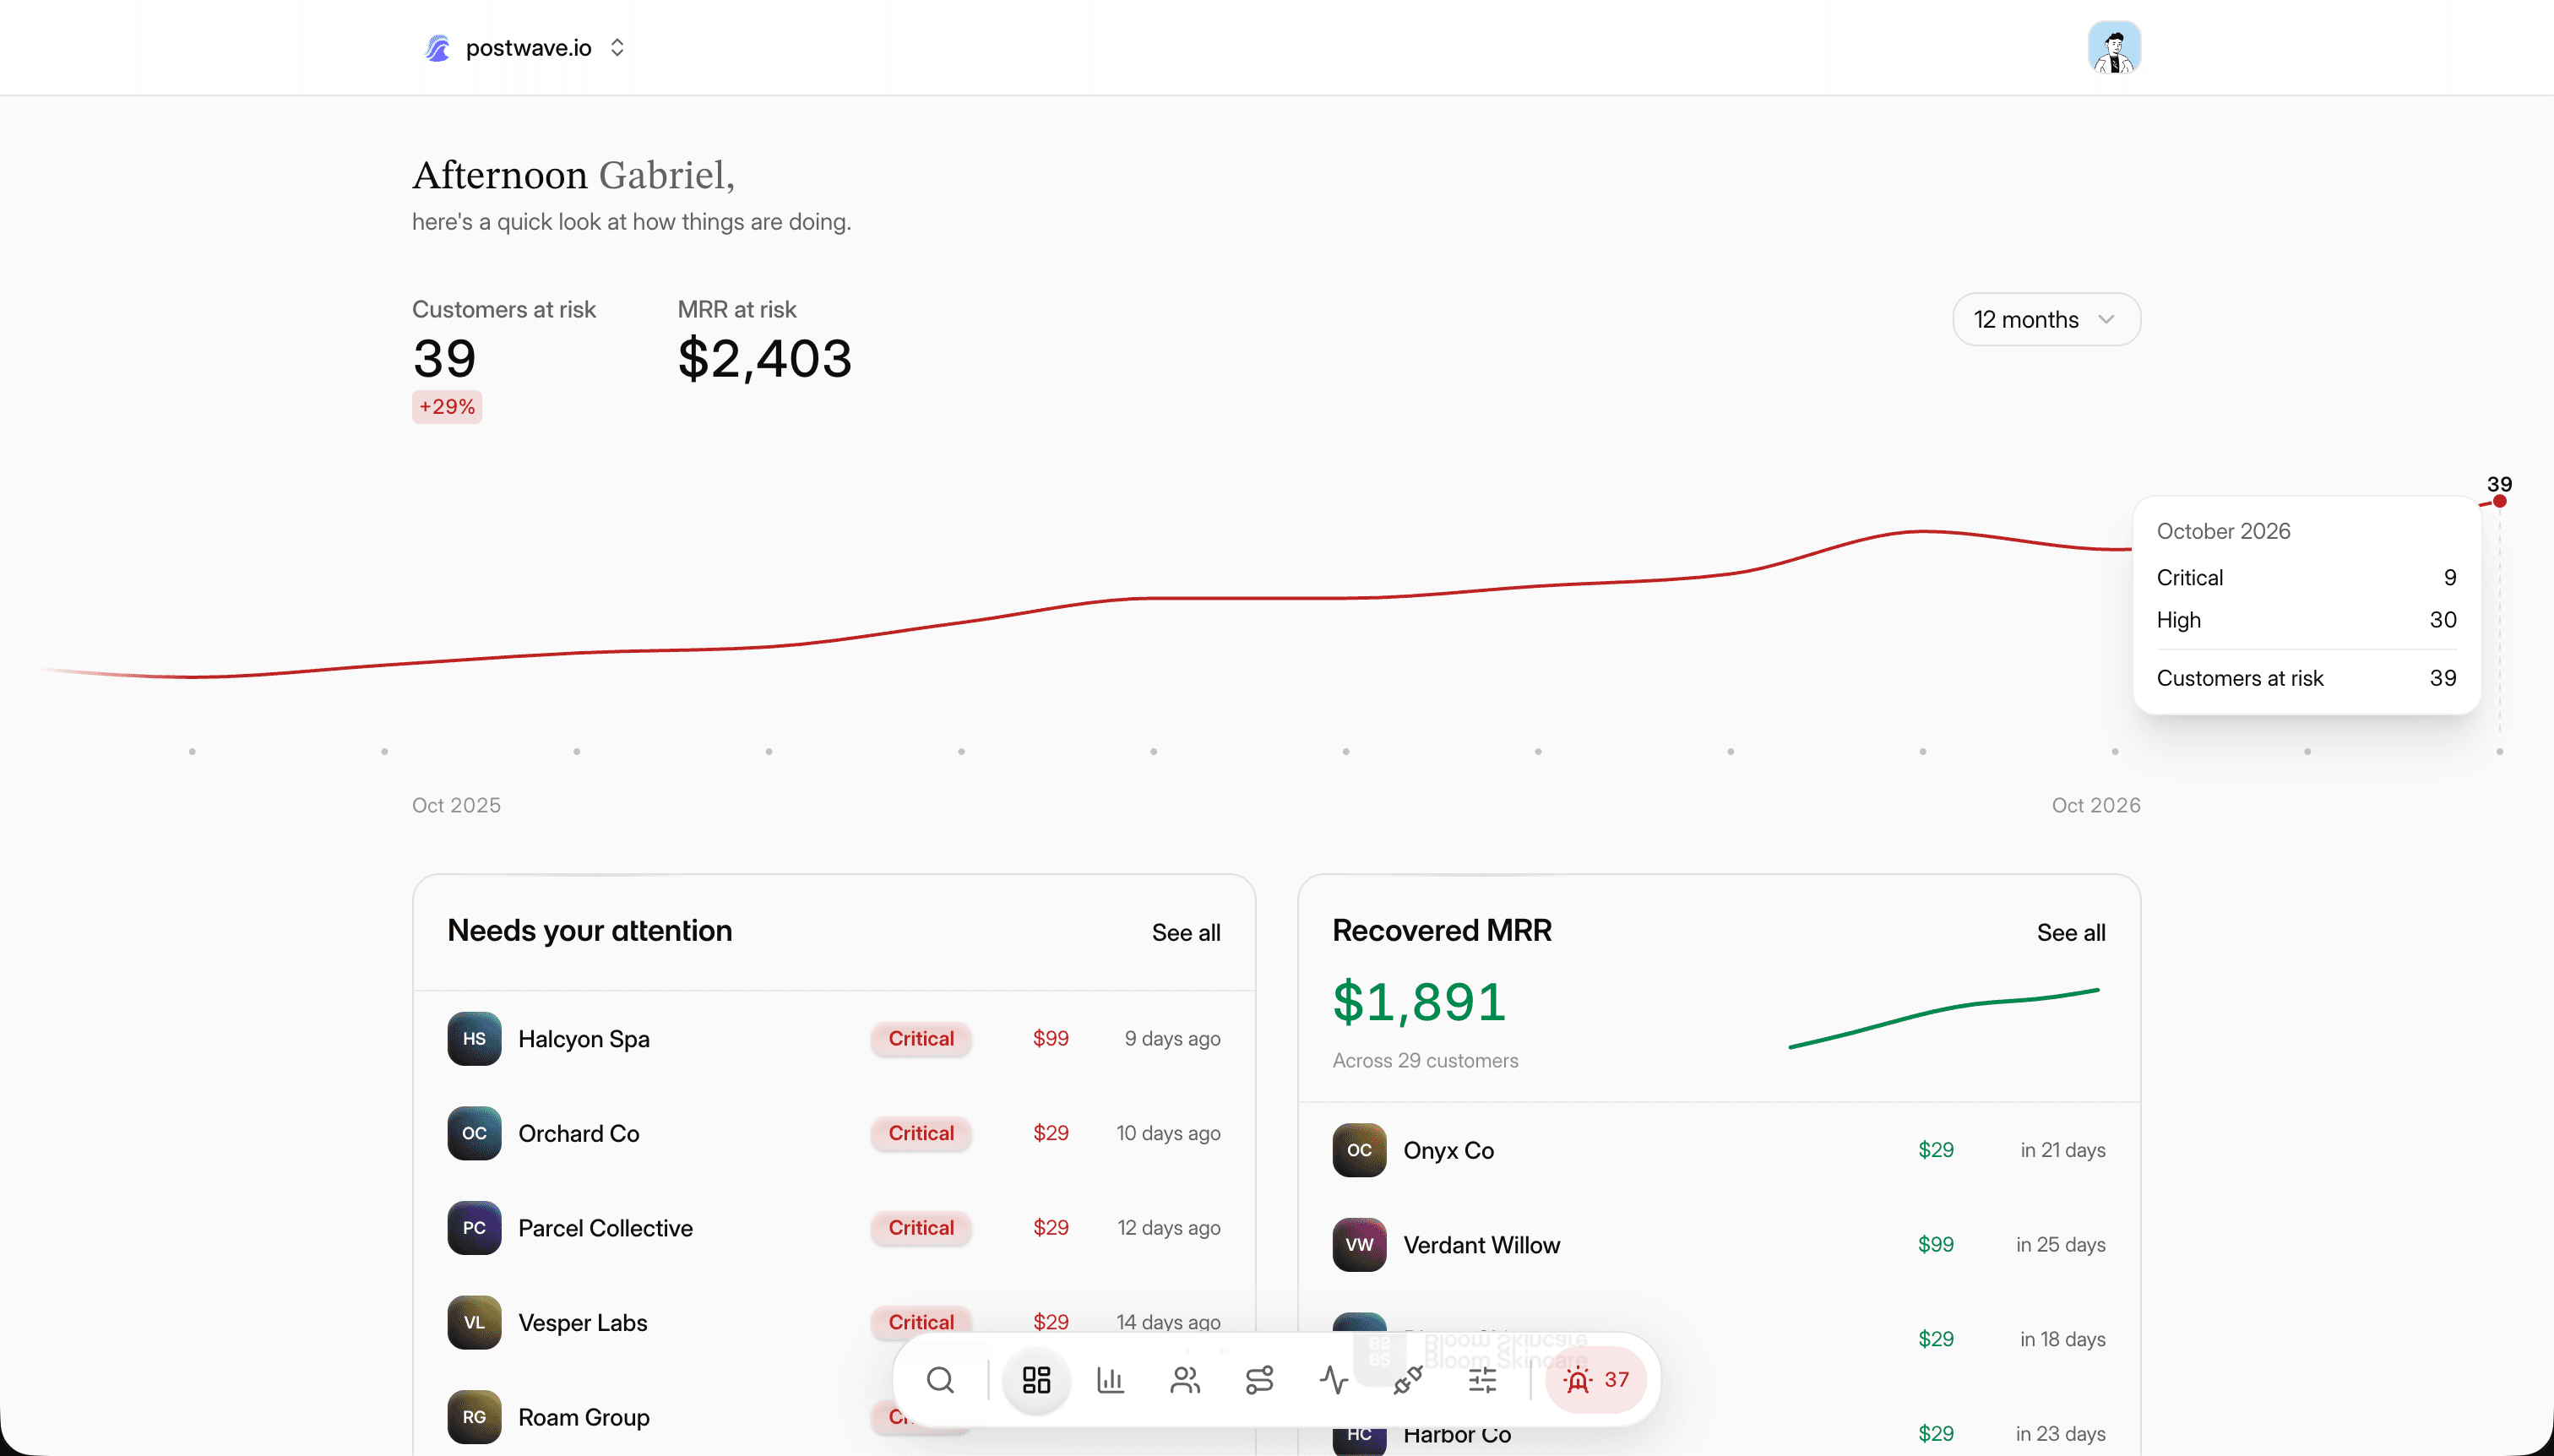Open the workflow route icon
This screenshot has width=2554, height=1456.
pos(1259,1380)
